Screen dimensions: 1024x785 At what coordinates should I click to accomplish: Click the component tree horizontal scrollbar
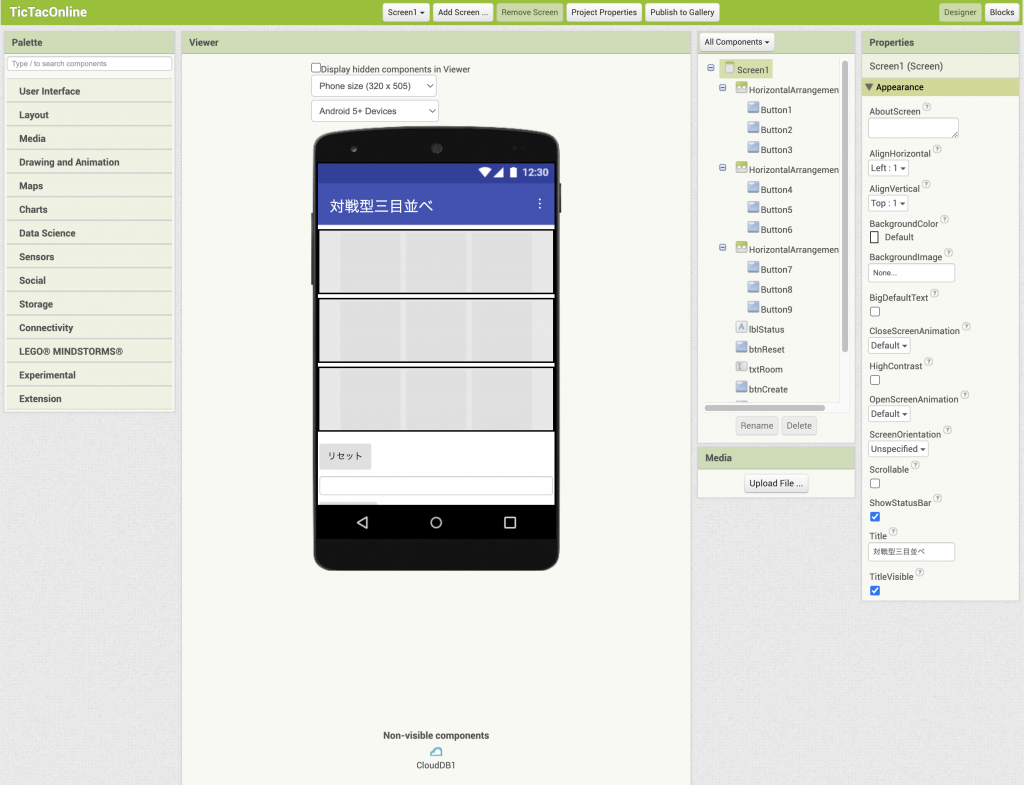(x=765, y=408)
